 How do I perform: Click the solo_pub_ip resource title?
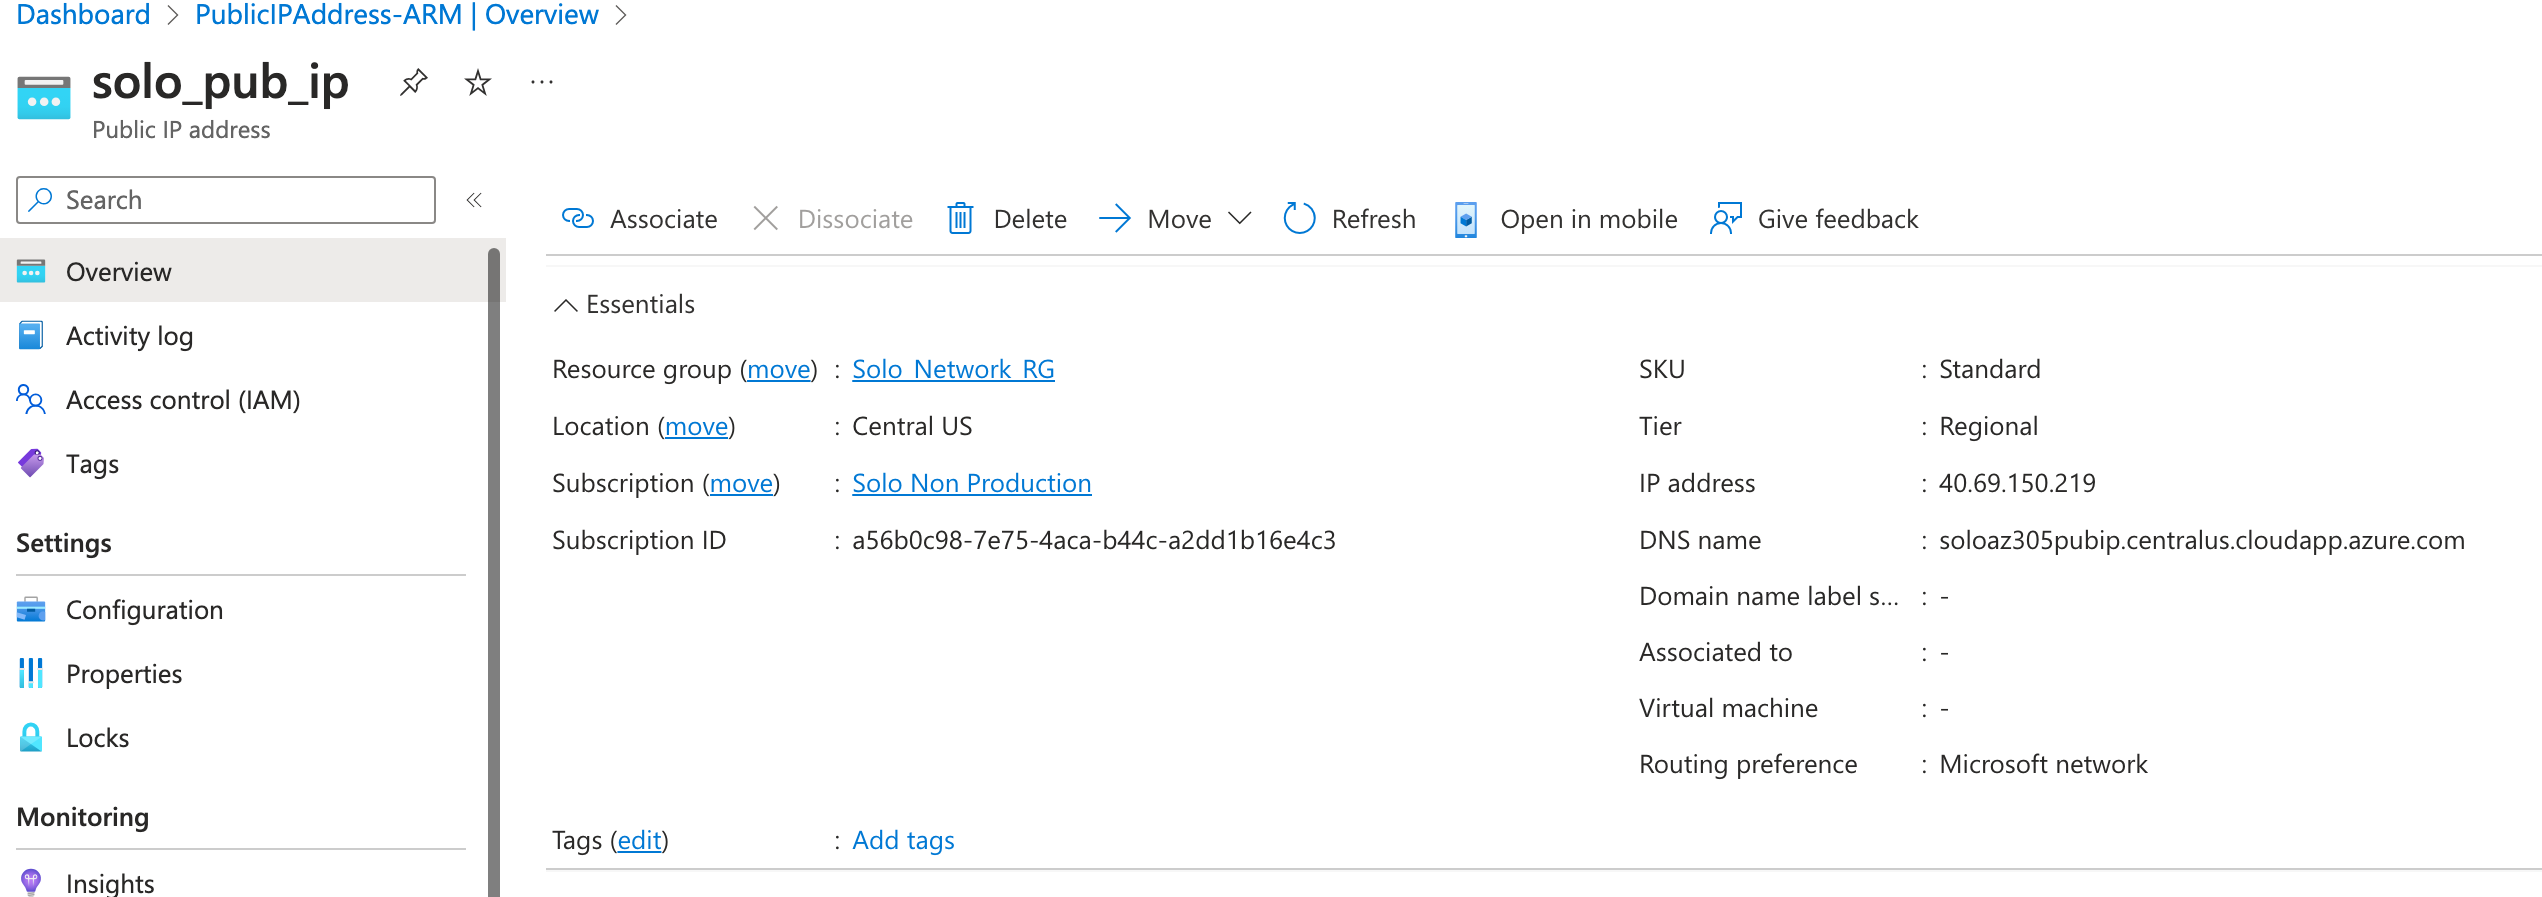click(220, 82)
